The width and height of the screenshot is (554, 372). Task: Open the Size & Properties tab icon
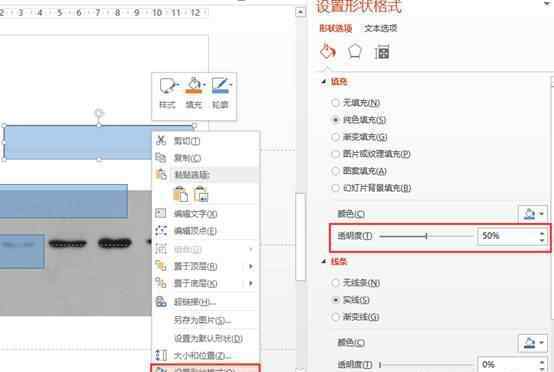382,52
